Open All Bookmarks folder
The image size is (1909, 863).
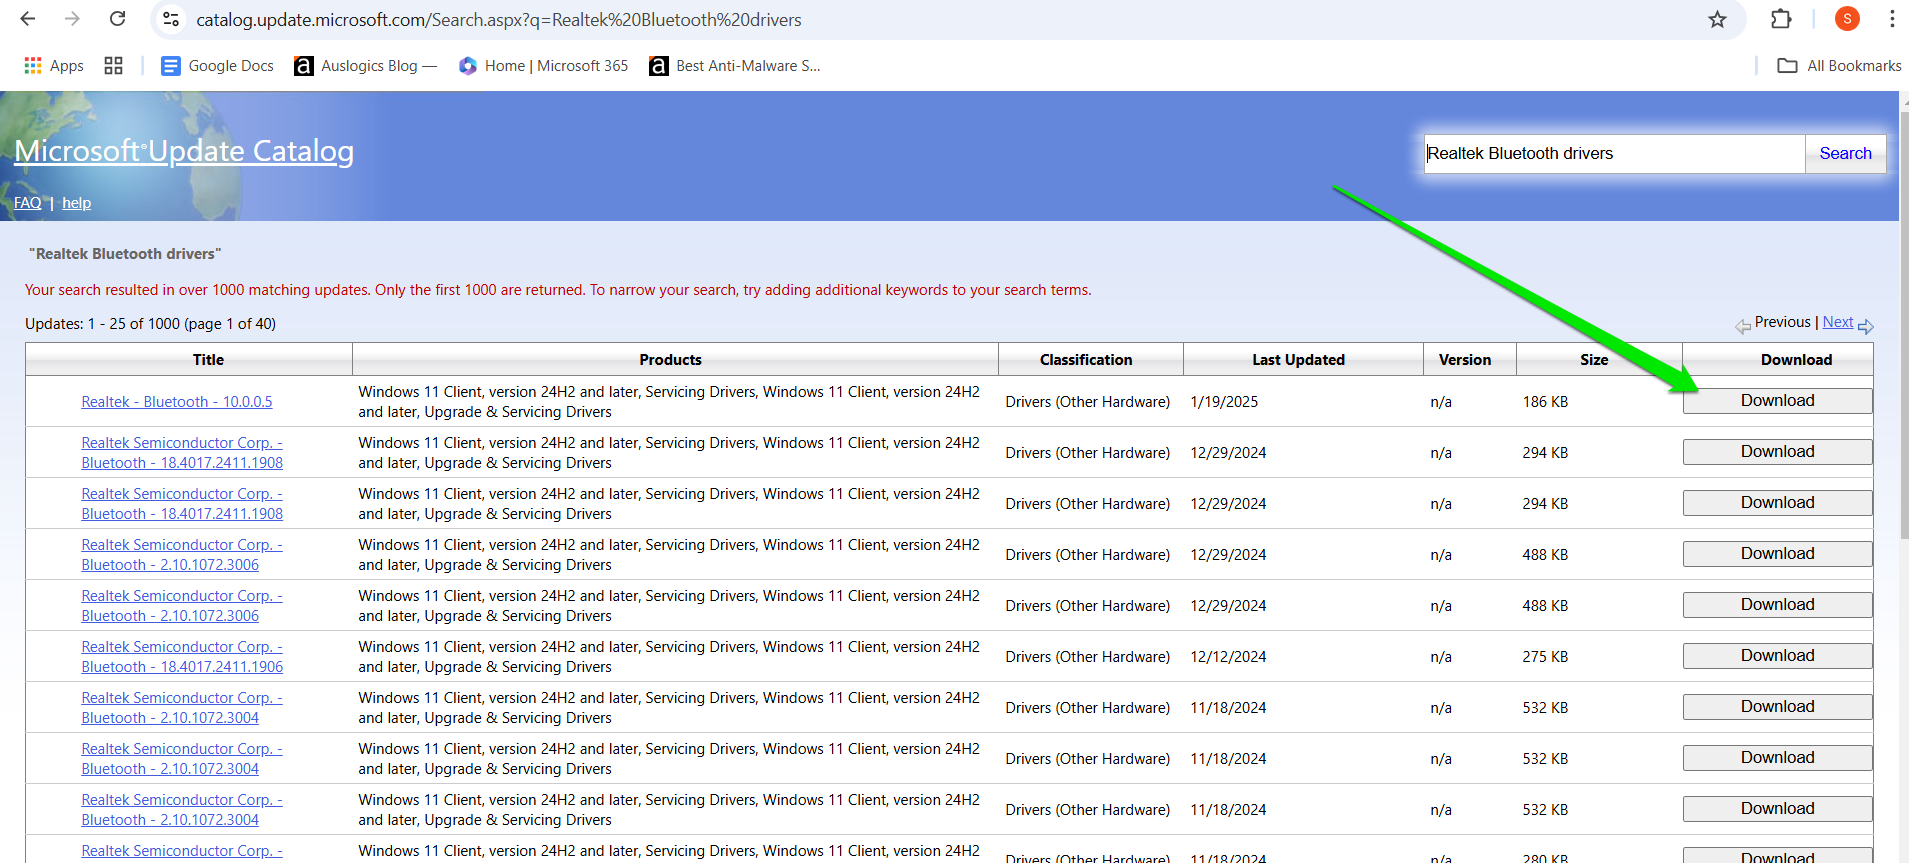(x=1839, y=66)
